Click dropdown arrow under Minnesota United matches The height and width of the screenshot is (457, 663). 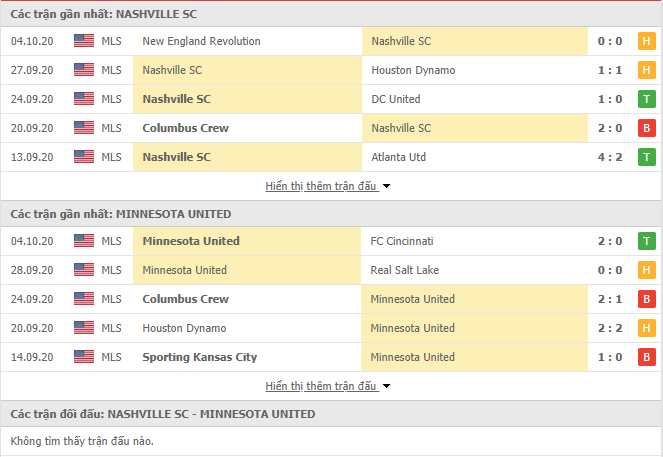[386, 386]
